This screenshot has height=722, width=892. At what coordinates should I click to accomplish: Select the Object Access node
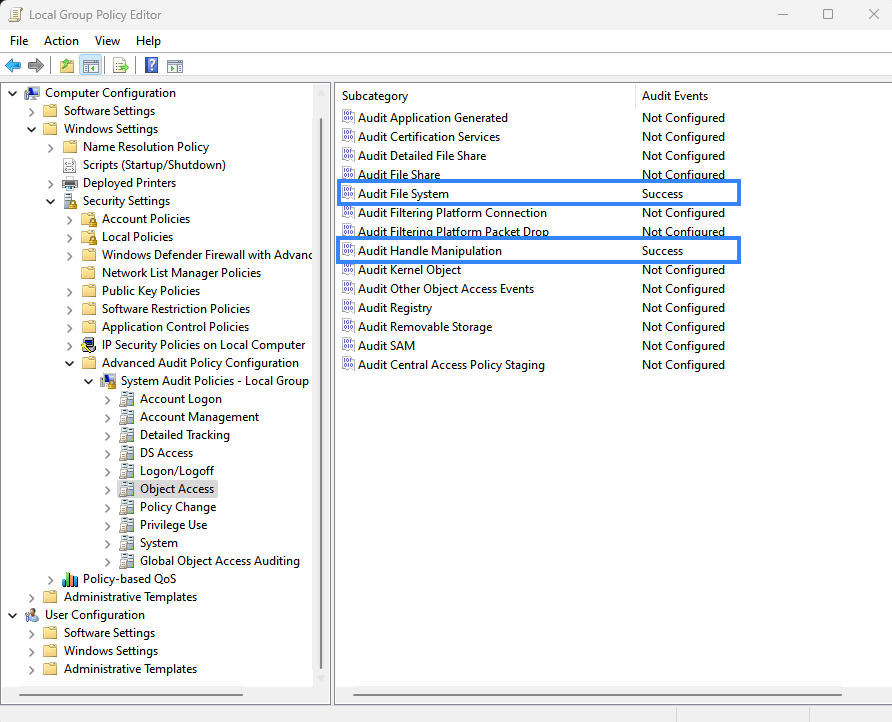(x=177, y=488)
